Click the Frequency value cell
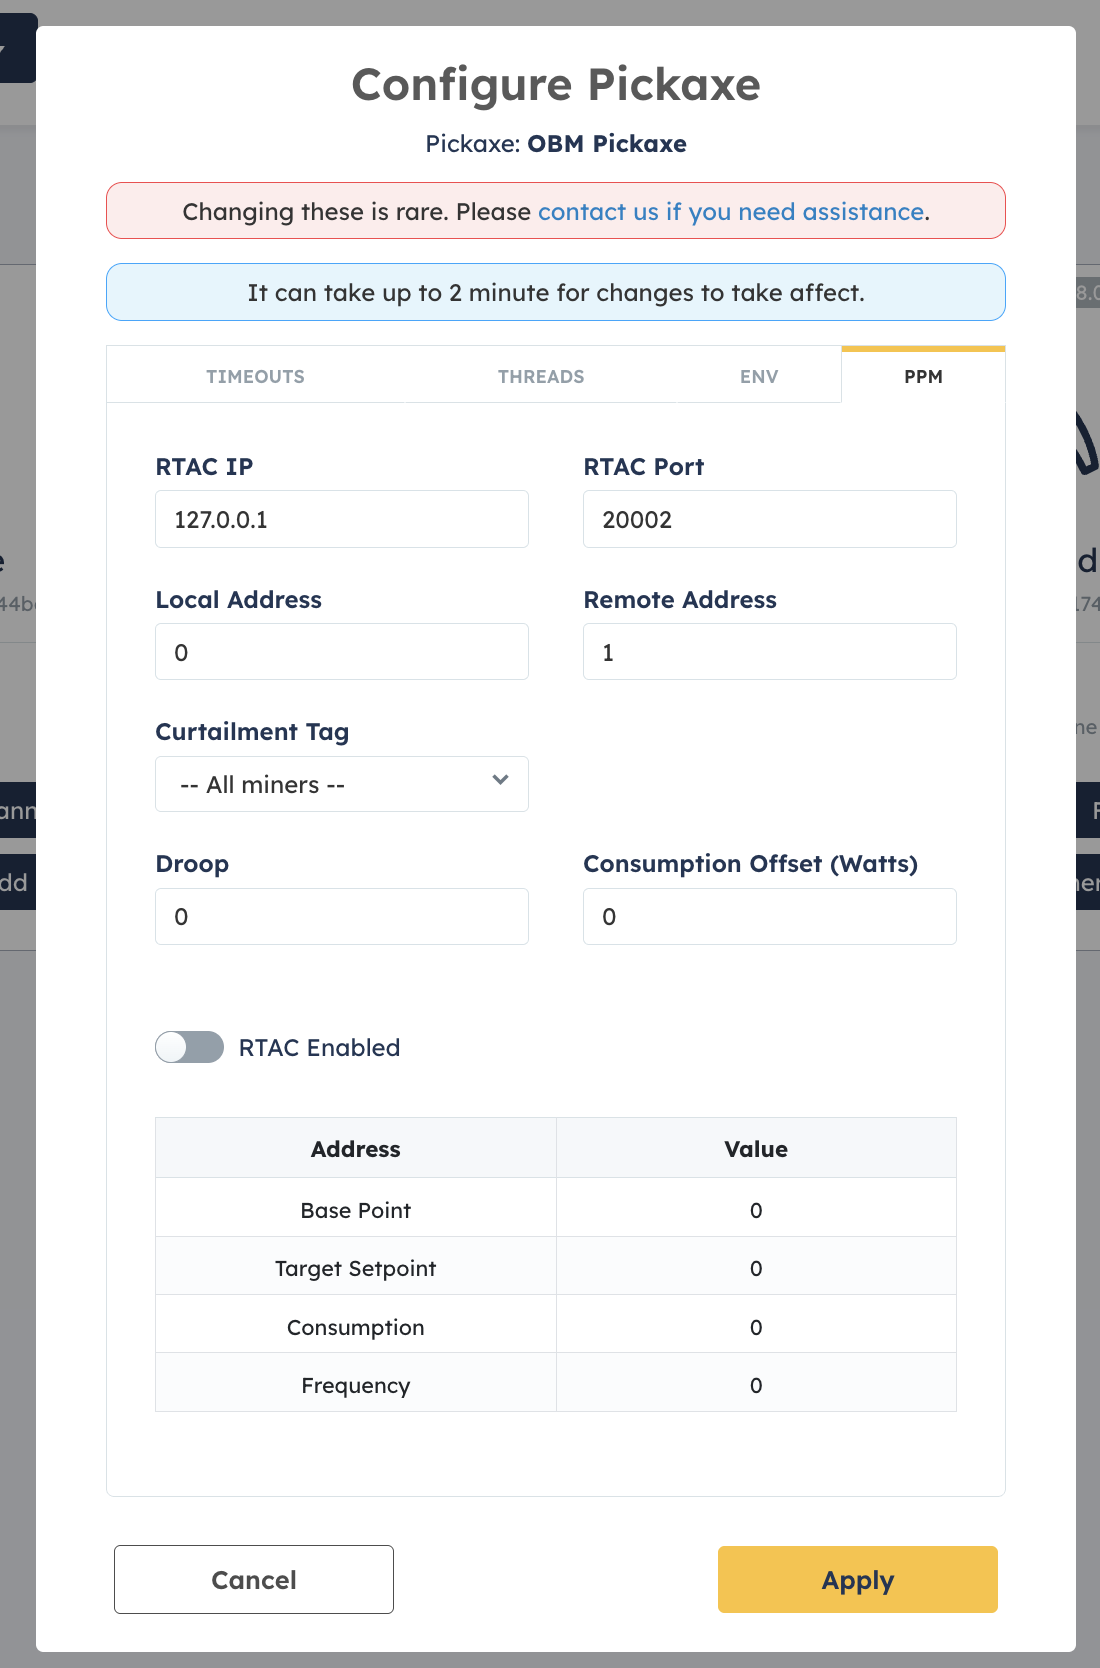Image resolution: width=1100 pixels, height=1668 pixels. tap(756, 1385)
